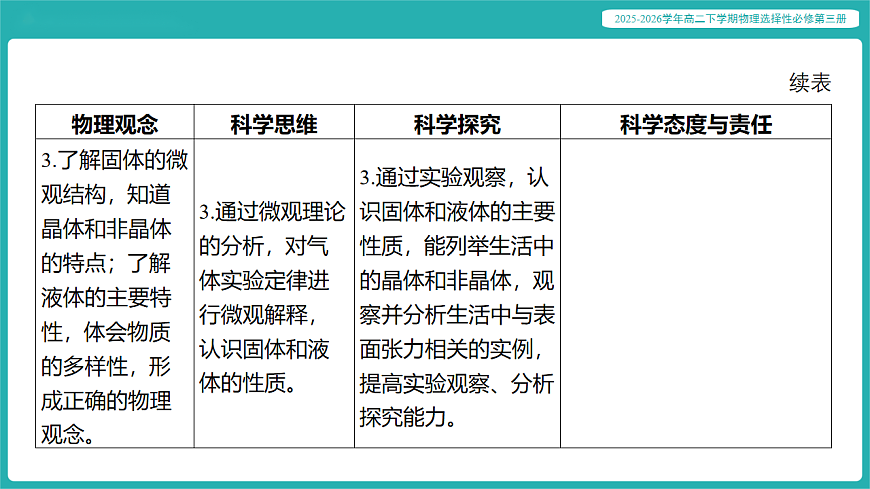Image resolution: width=870 pixels, height=489 pixels.
Task: Select the 科学态度与责任 column header
Action: point(696,122)
